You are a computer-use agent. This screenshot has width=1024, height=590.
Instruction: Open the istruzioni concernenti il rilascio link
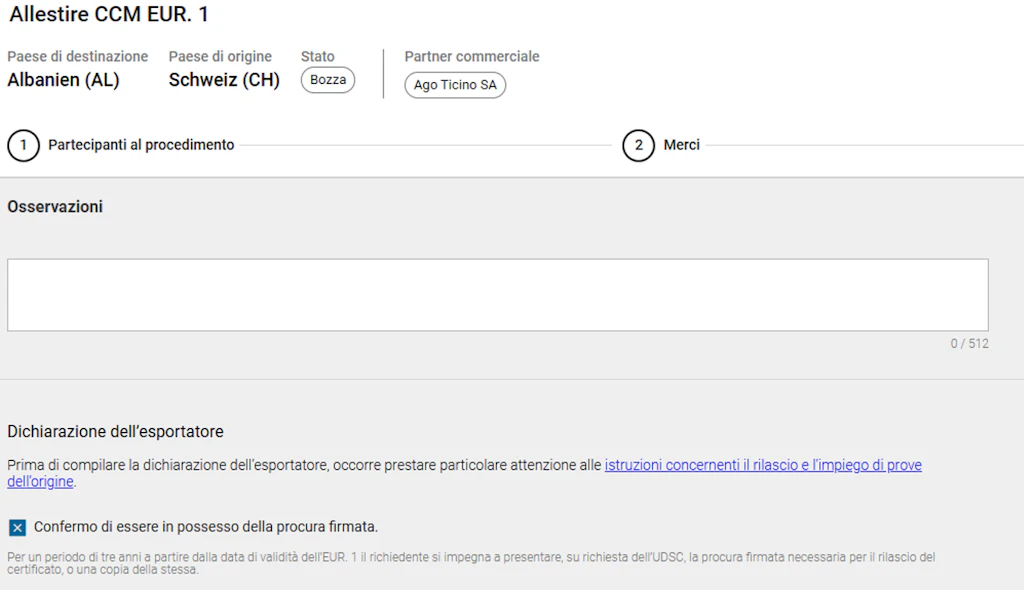click(x=762, y=465)
